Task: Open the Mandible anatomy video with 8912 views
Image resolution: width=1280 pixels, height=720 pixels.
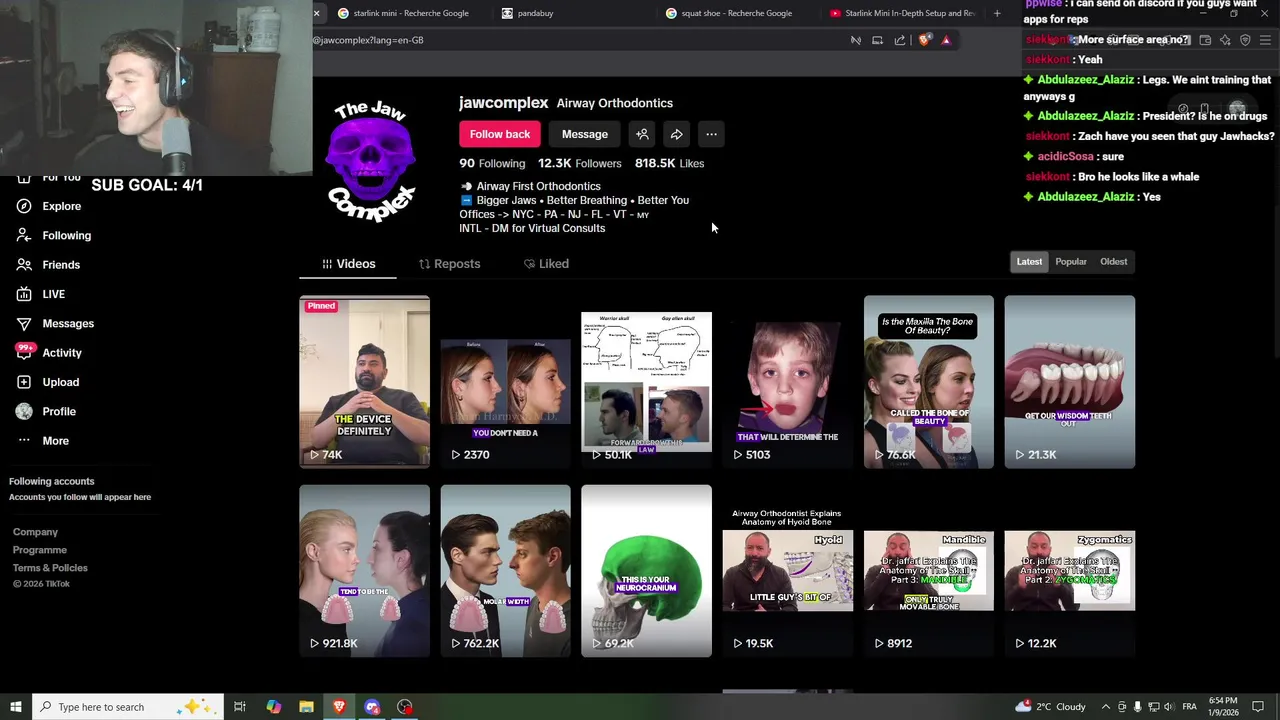Action: pos(929,571)
